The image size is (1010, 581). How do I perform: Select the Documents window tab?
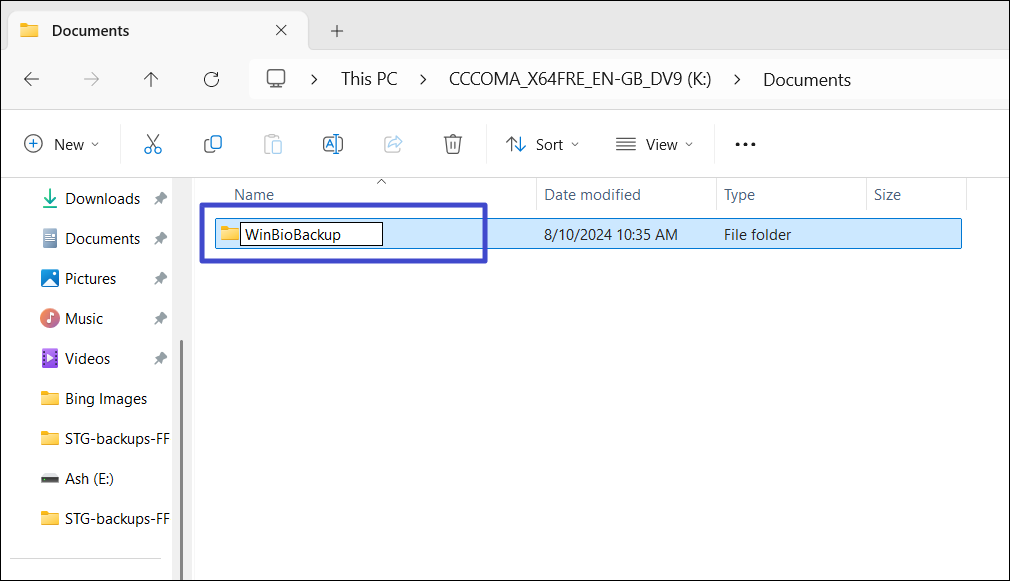point(150,31)
